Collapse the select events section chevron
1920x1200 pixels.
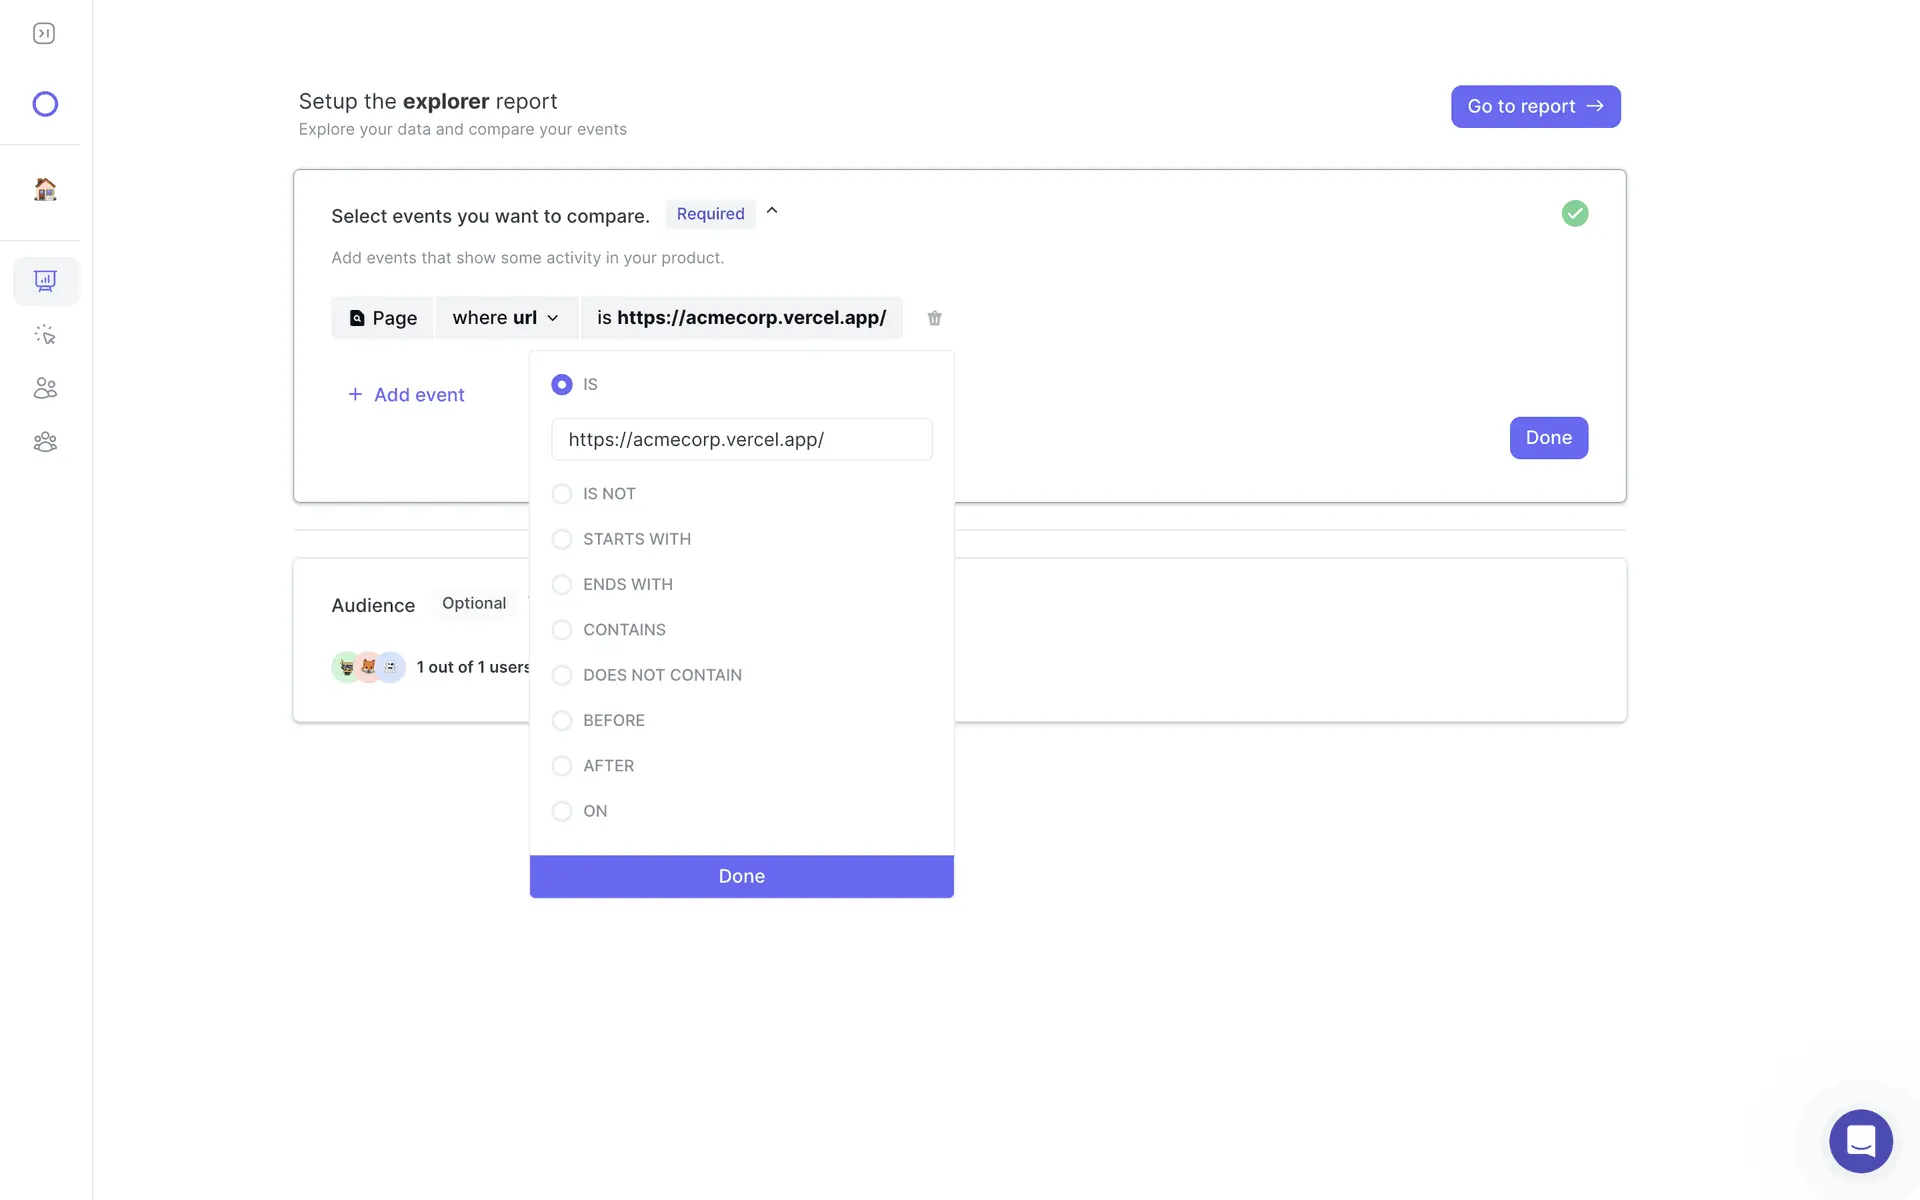[772, 211]
